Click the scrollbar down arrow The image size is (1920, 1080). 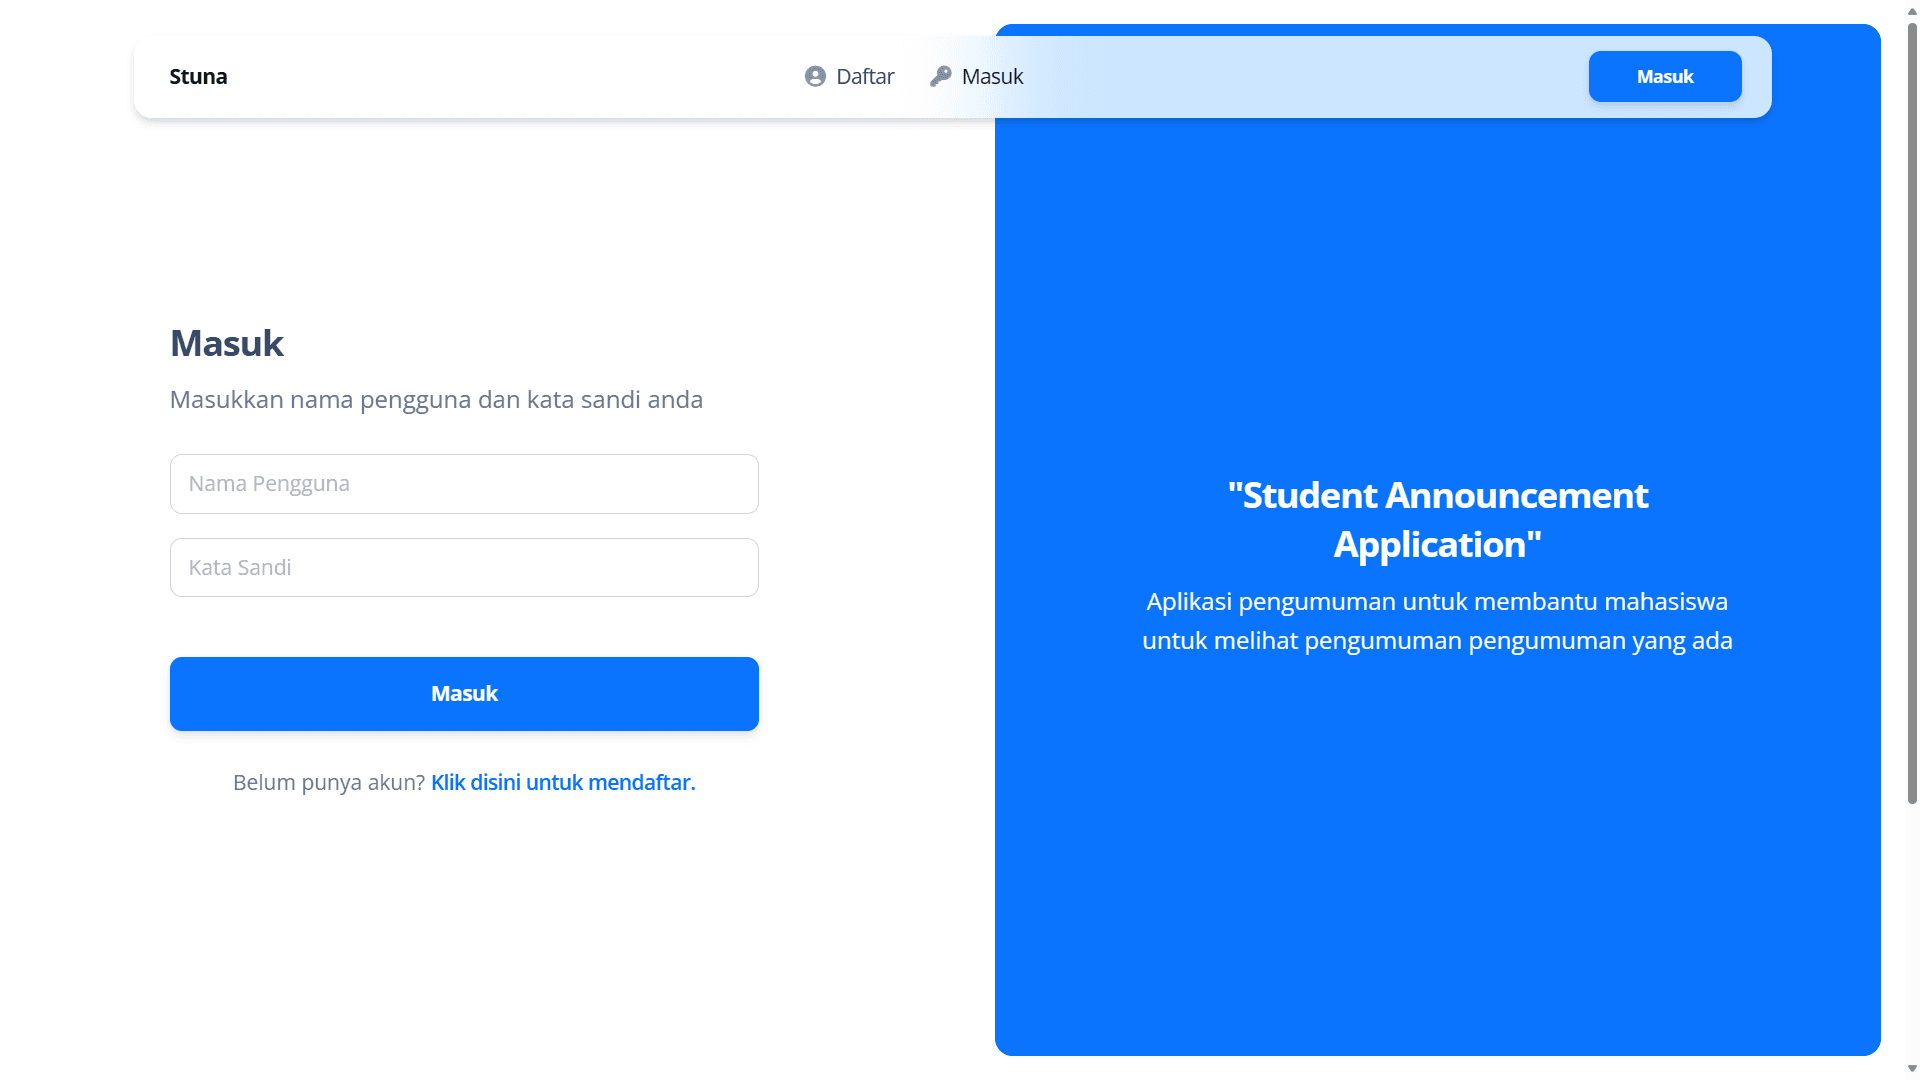pyautogui.click(x=1912, y=1069)
